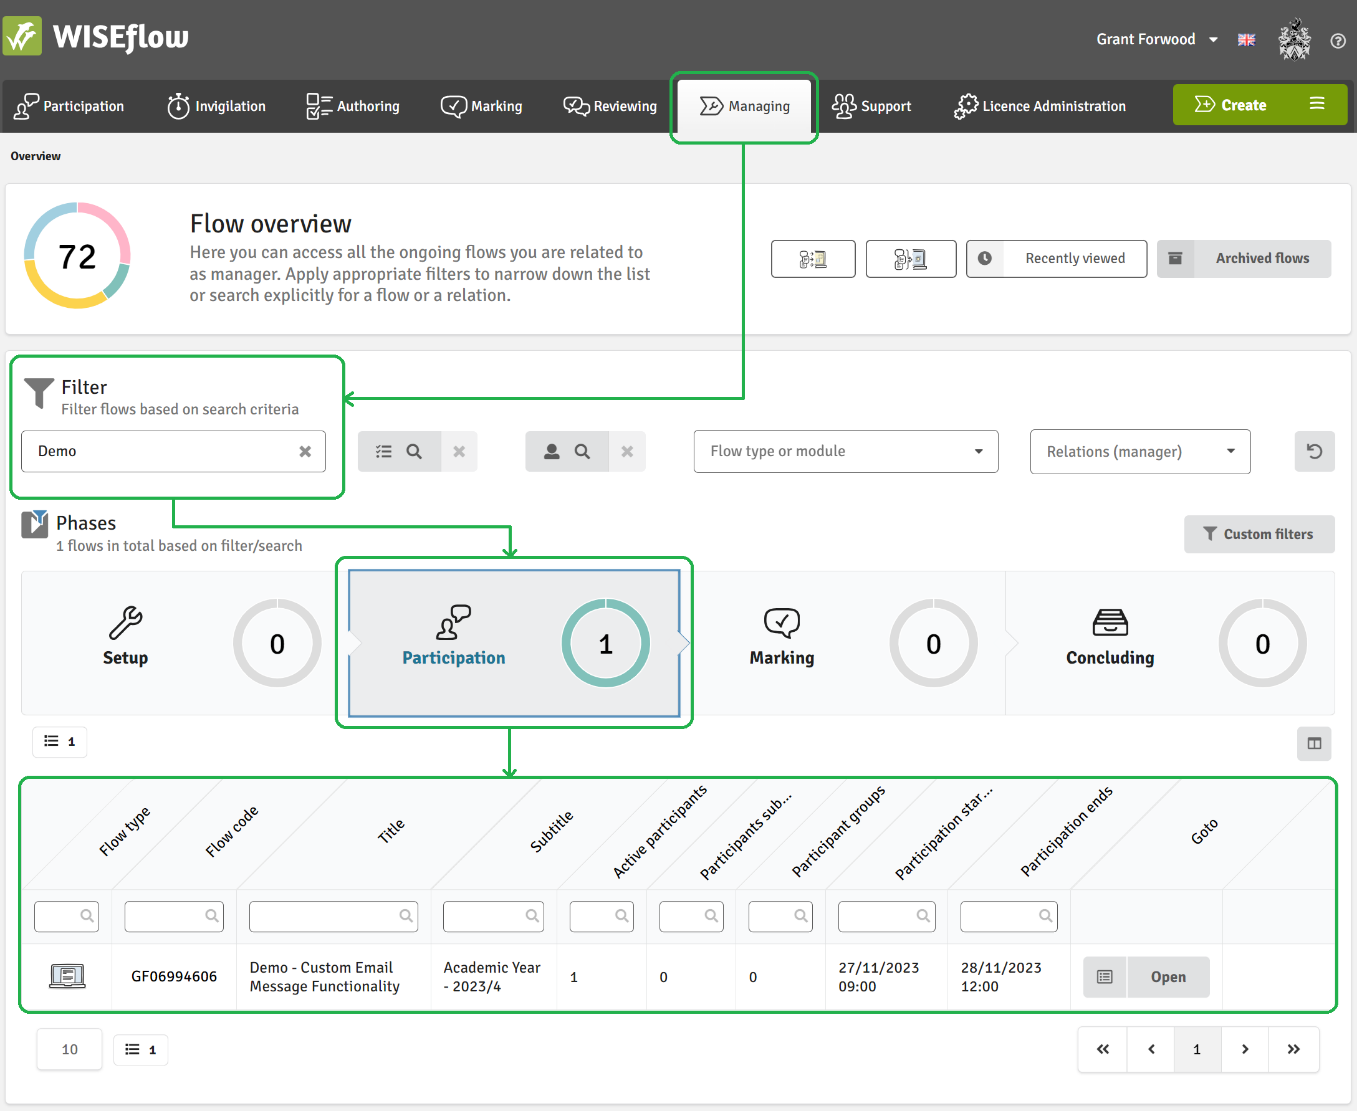The image size is (1357, 1111).
Task: Sort by Subtitle column header
Action: (x=551, y=831)
